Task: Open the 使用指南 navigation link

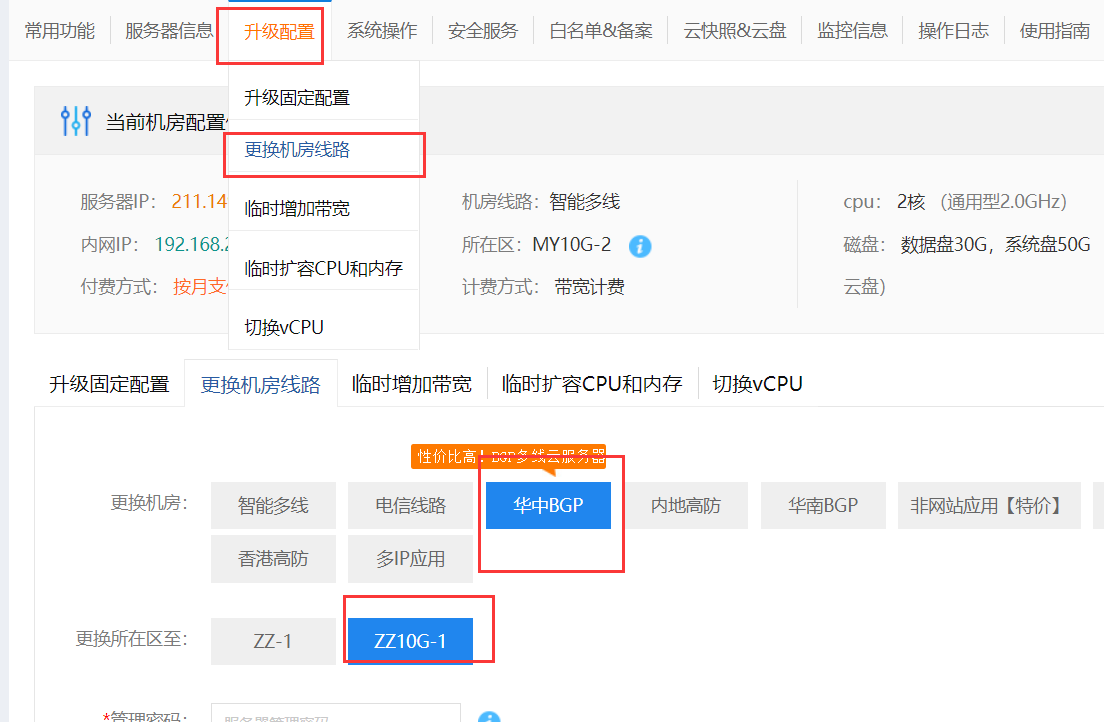Action: (x=1054, y=31)
